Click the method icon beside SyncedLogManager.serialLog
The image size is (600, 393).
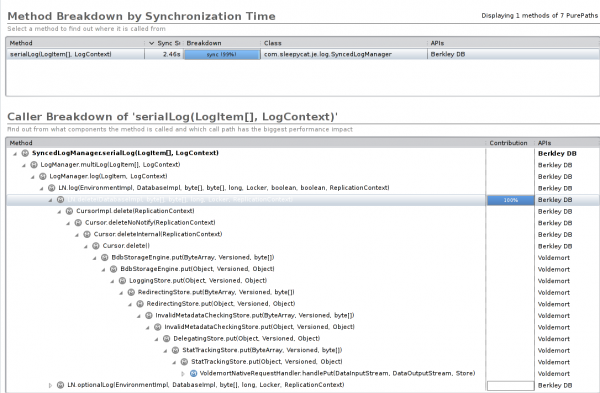pos(25,153)
